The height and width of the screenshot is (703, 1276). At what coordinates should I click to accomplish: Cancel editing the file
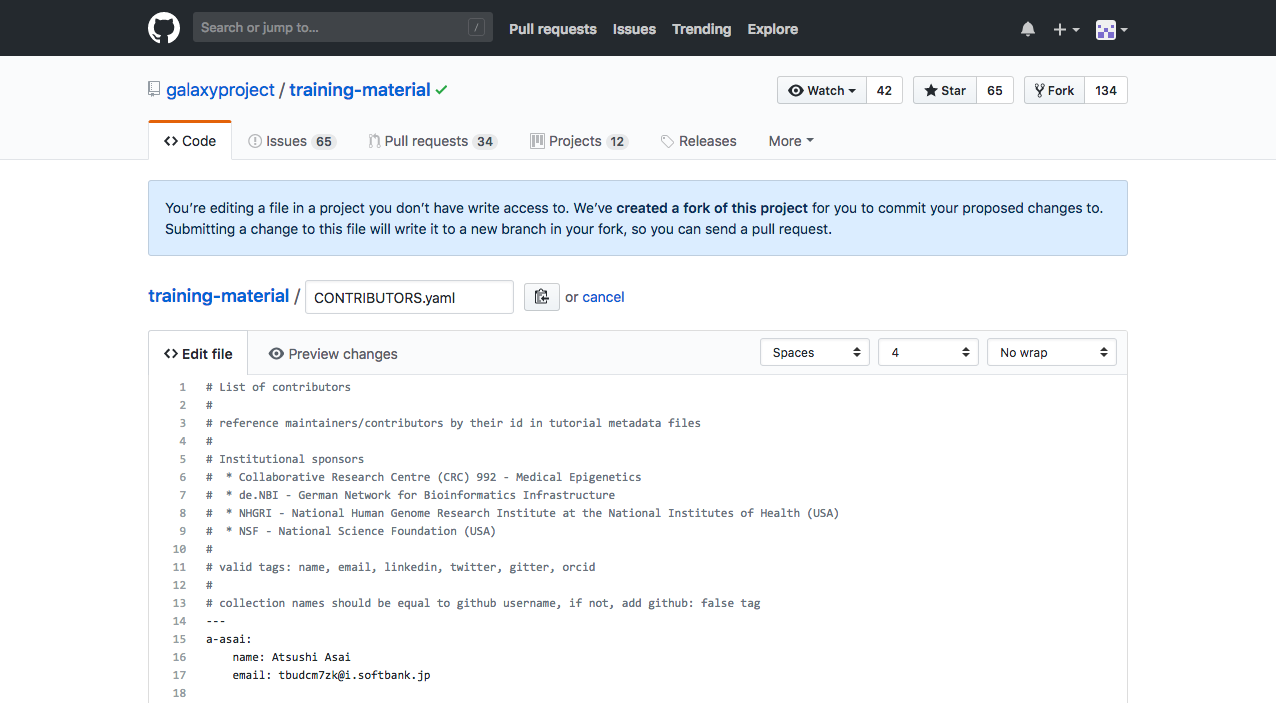(x=603, y=297)
